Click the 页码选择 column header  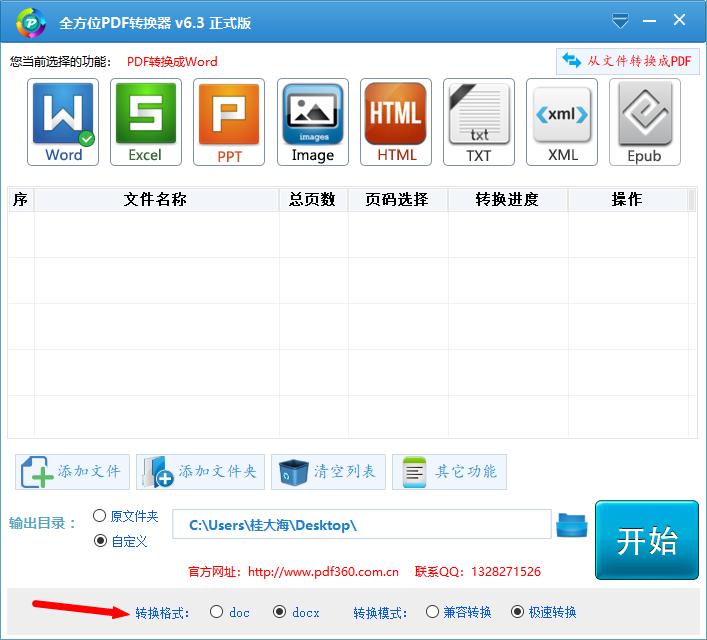click(397, 199)
